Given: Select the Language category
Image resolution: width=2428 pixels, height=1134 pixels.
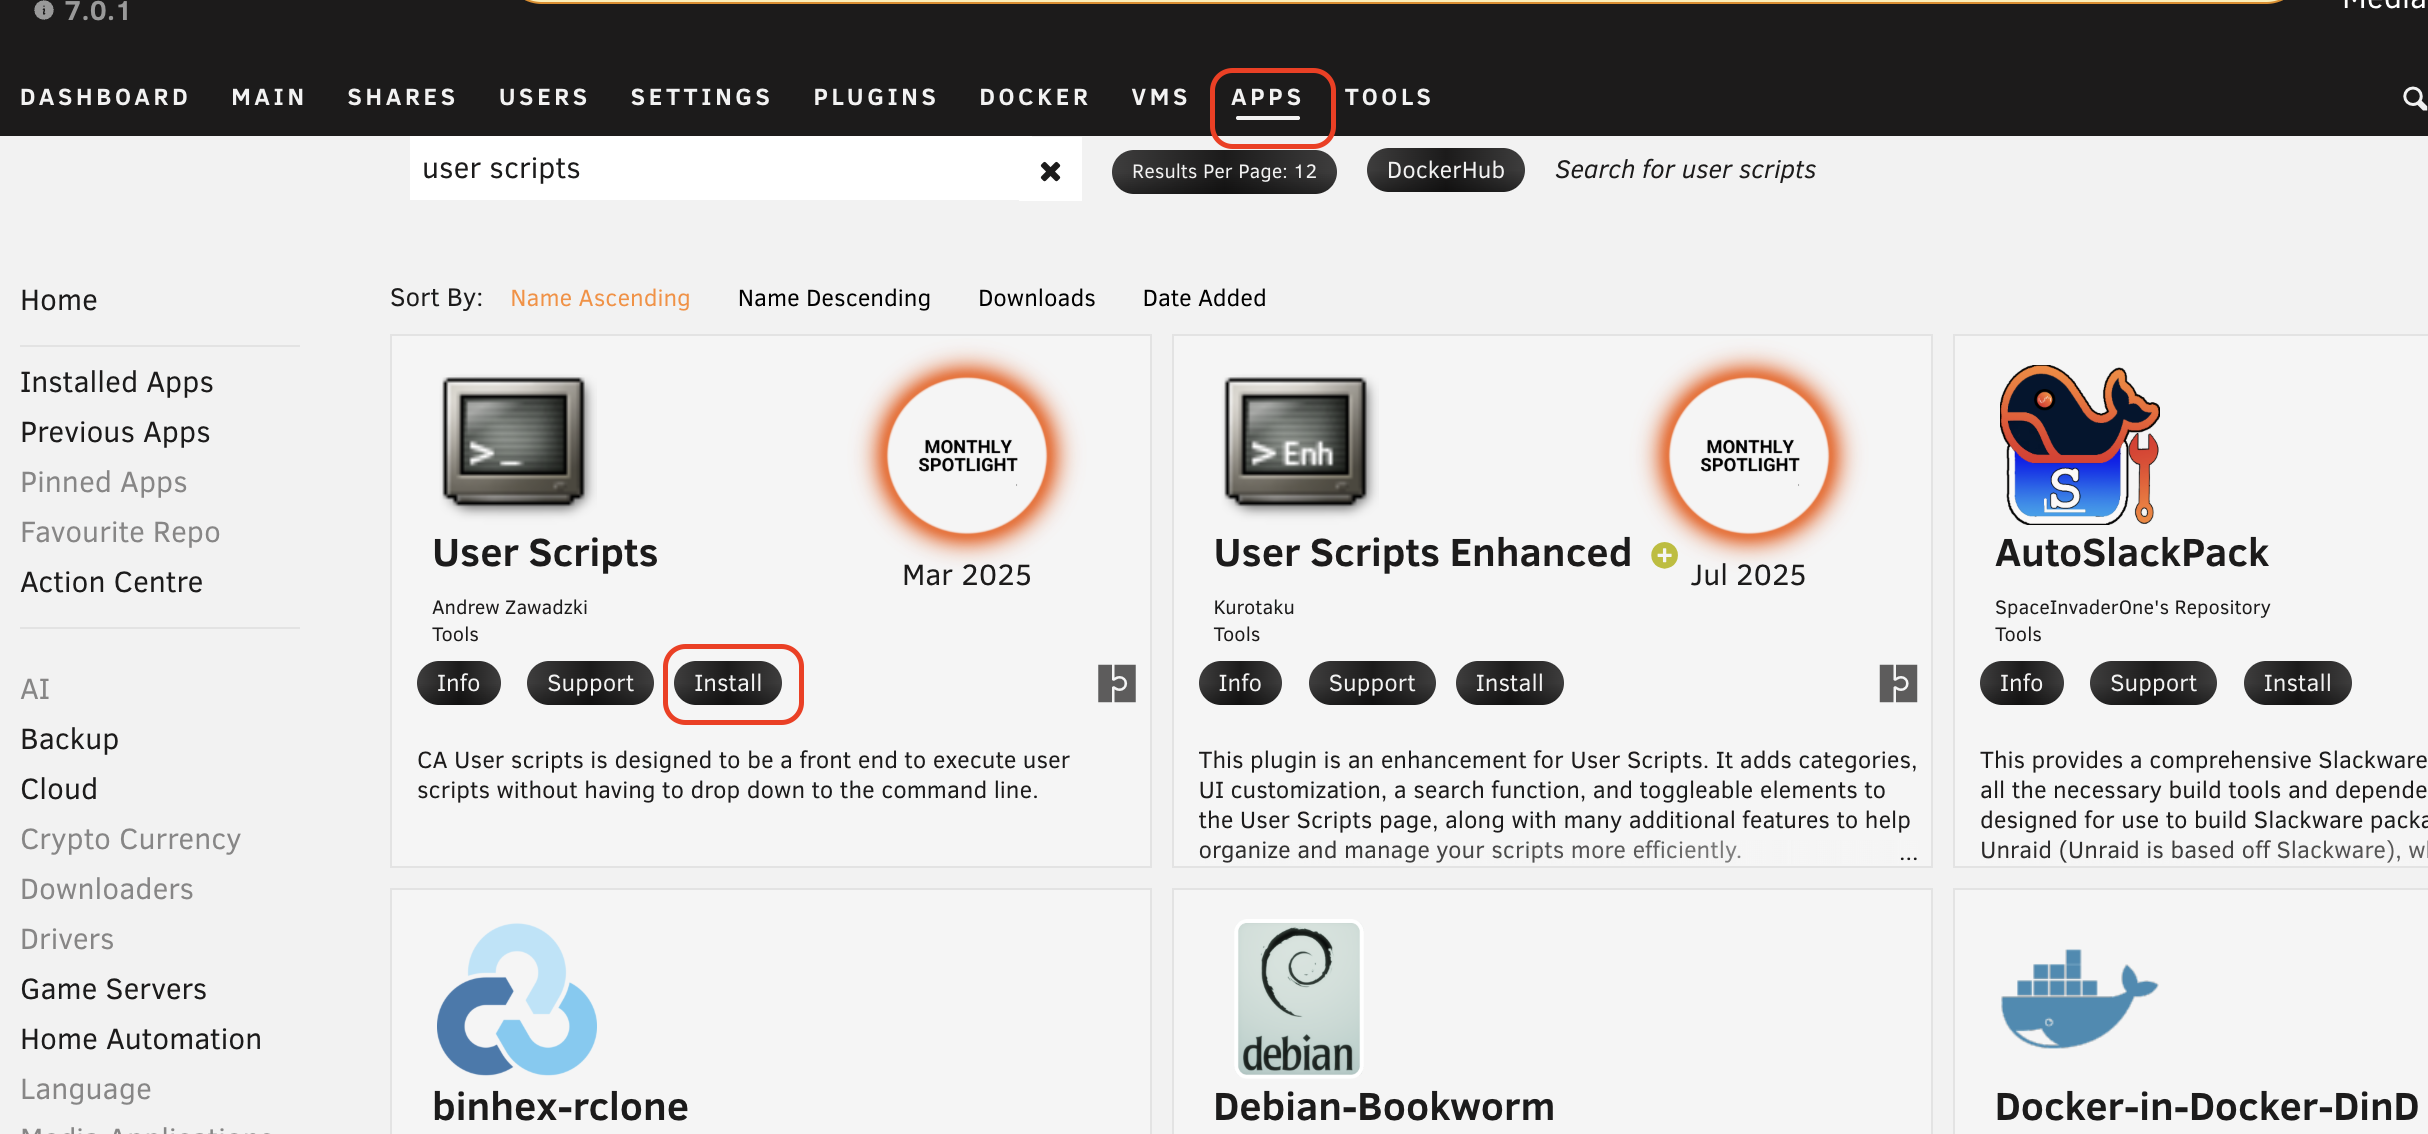Looking at the screenshot, I should click(x=86, y=1089).
